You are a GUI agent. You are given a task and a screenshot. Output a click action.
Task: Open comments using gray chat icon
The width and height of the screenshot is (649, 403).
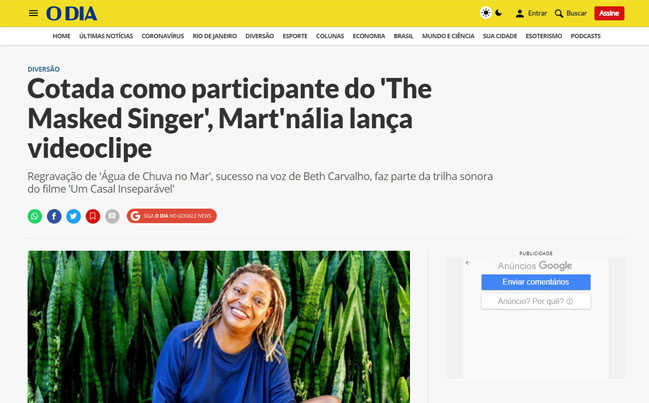point(112,216)
